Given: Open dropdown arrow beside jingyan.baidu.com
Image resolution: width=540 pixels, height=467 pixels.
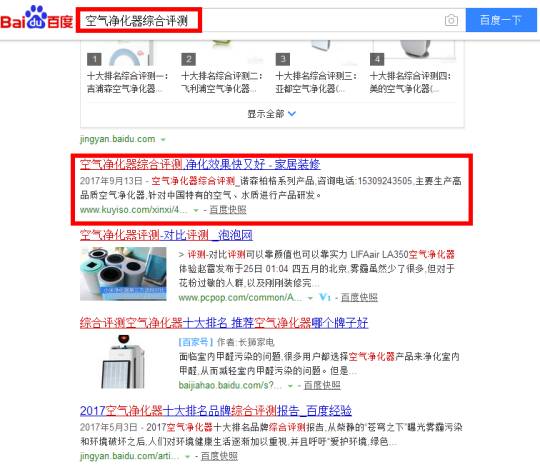Looking at the screenshot, I should tap(163, 140).
